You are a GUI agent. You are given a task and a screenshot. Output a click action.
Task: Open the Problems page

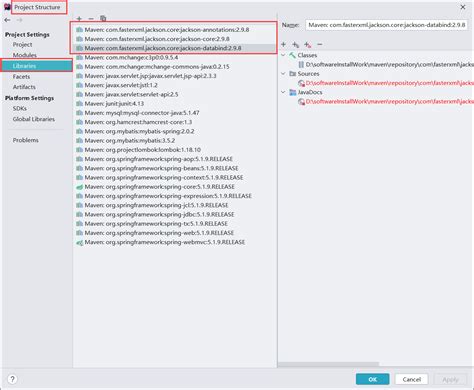26,140
